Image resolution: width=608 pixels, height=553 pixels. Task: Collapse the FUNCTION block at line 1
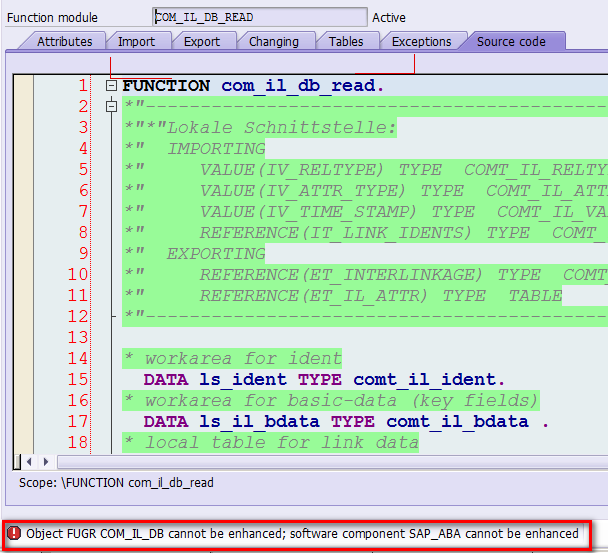click(x=111, y=85)
